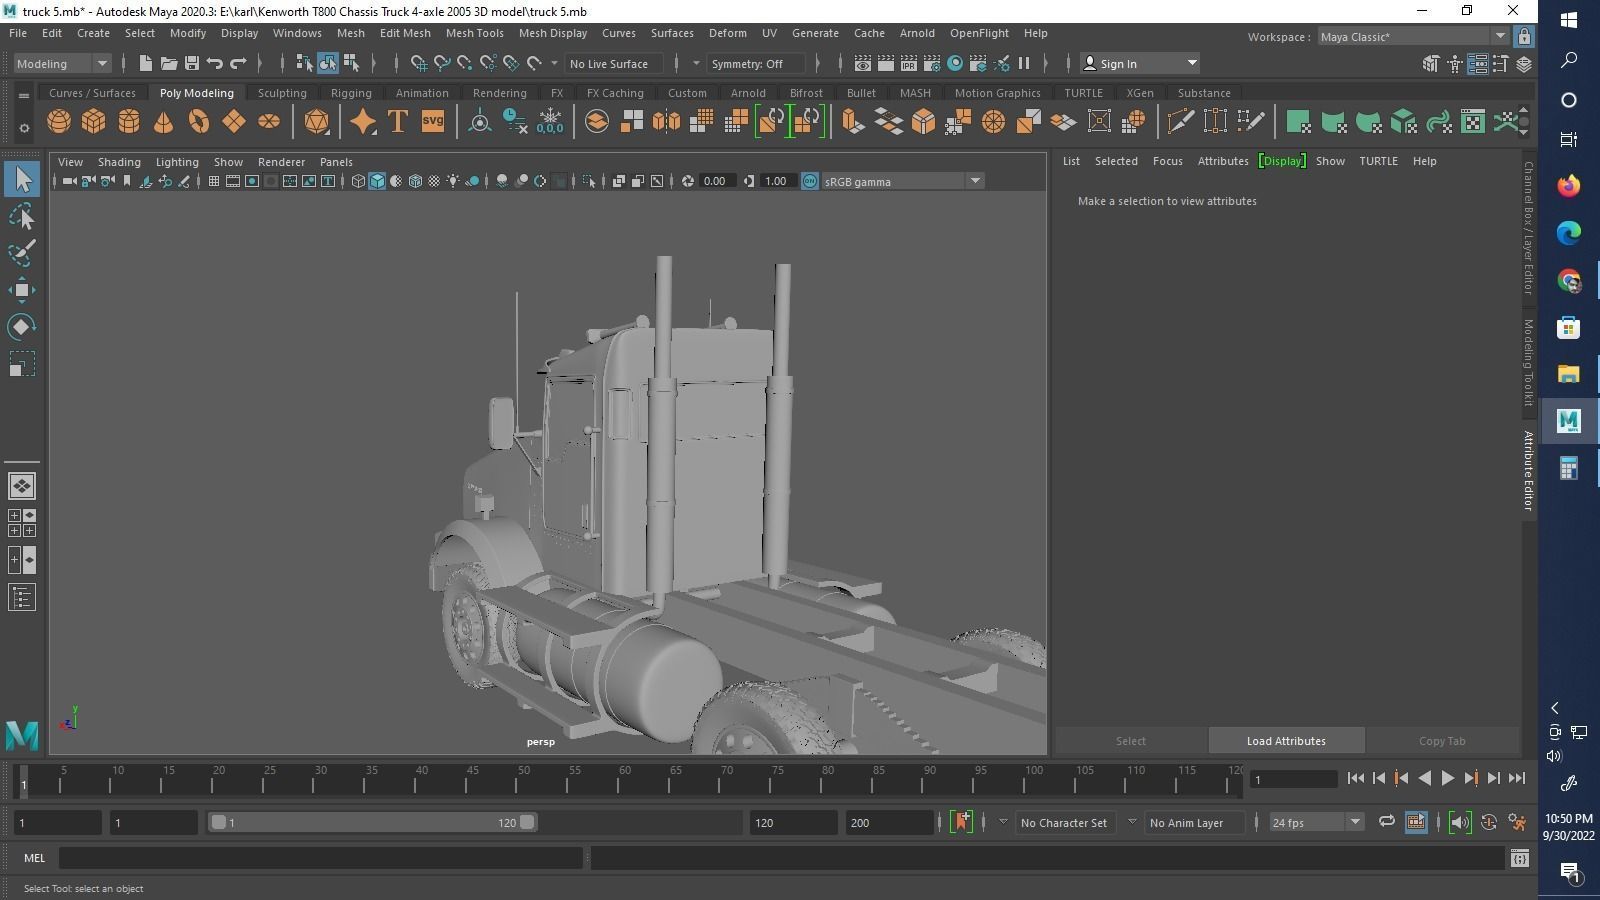This screenshot has width=1600, height=900.
Task: Open the Script Editor icon
Action: click(1520, 858)
